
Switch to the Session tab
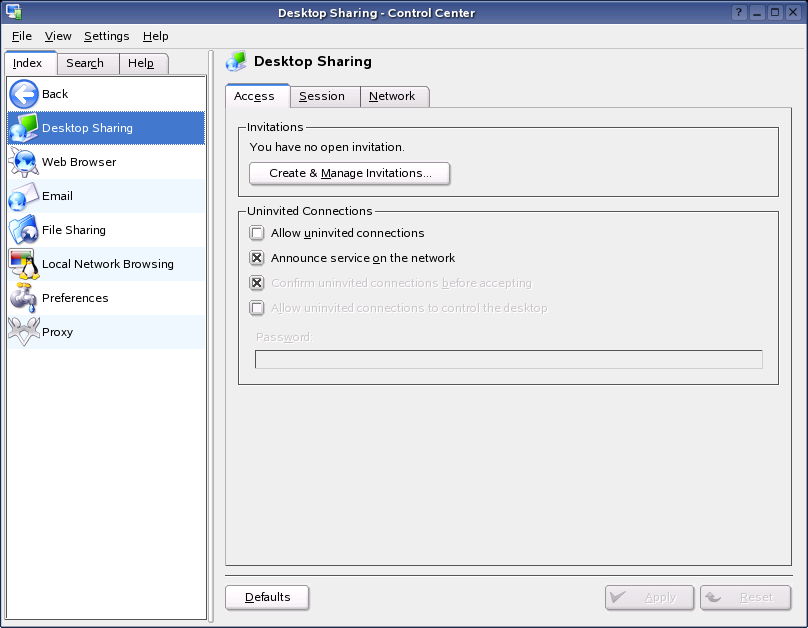click(x=325, y=96)
